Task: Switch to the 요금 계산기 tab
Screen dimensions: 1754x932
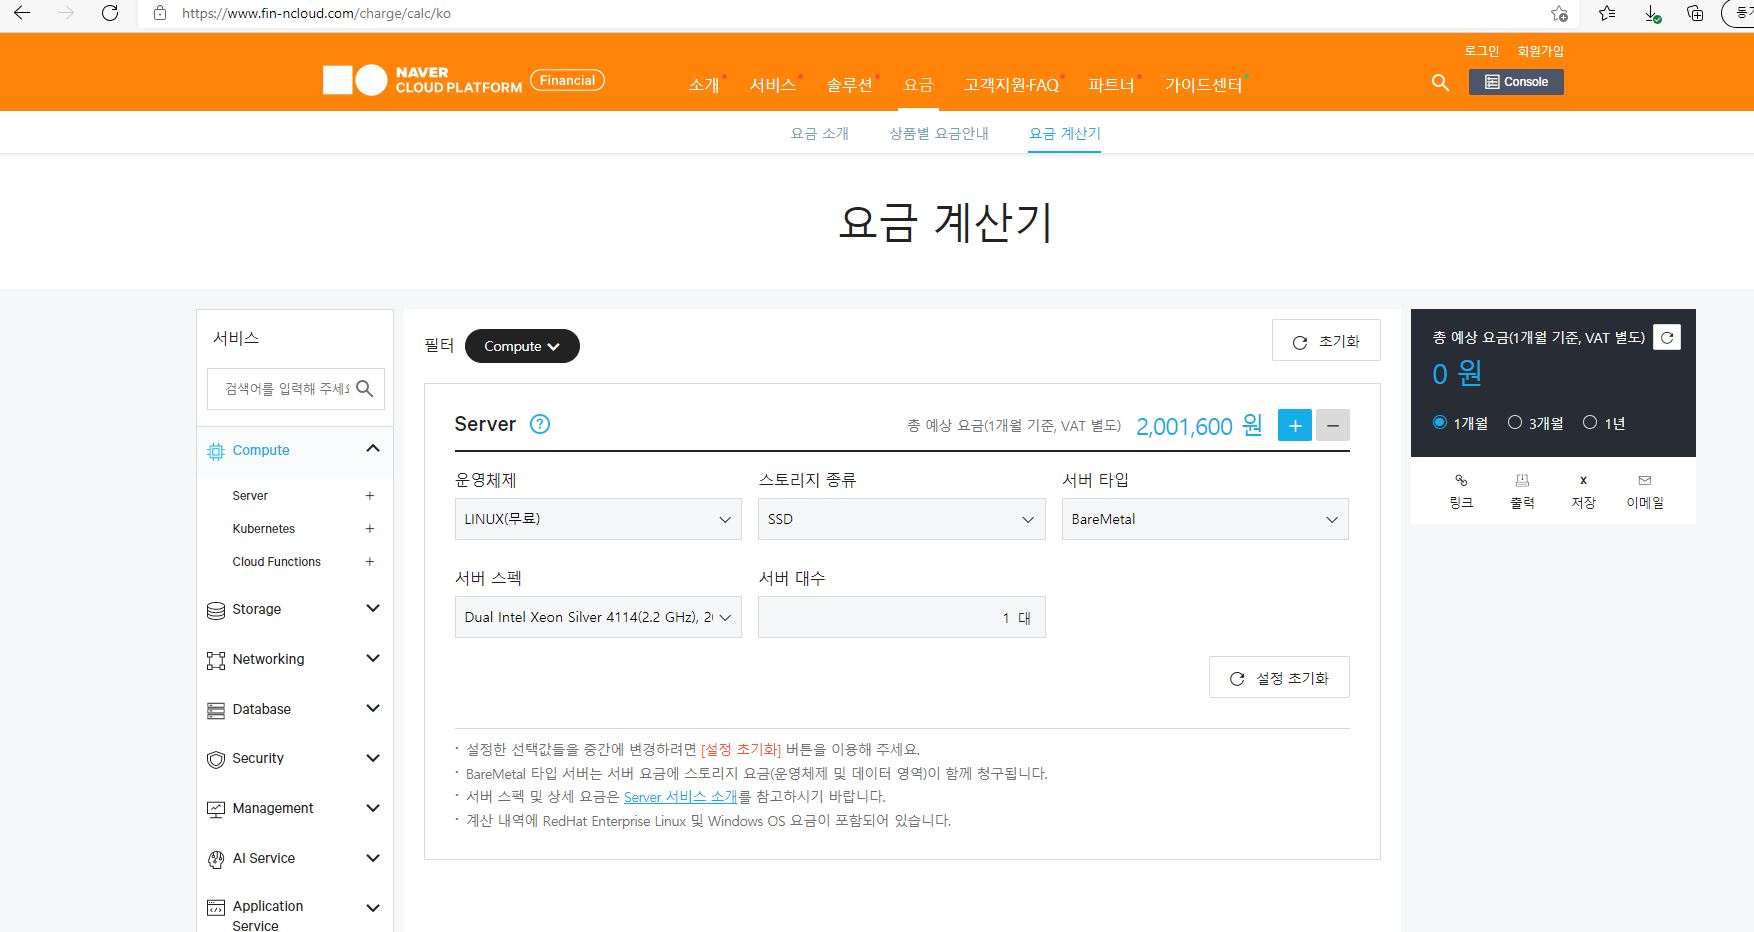Action: pyautogui.click(x=1065, y=133)
